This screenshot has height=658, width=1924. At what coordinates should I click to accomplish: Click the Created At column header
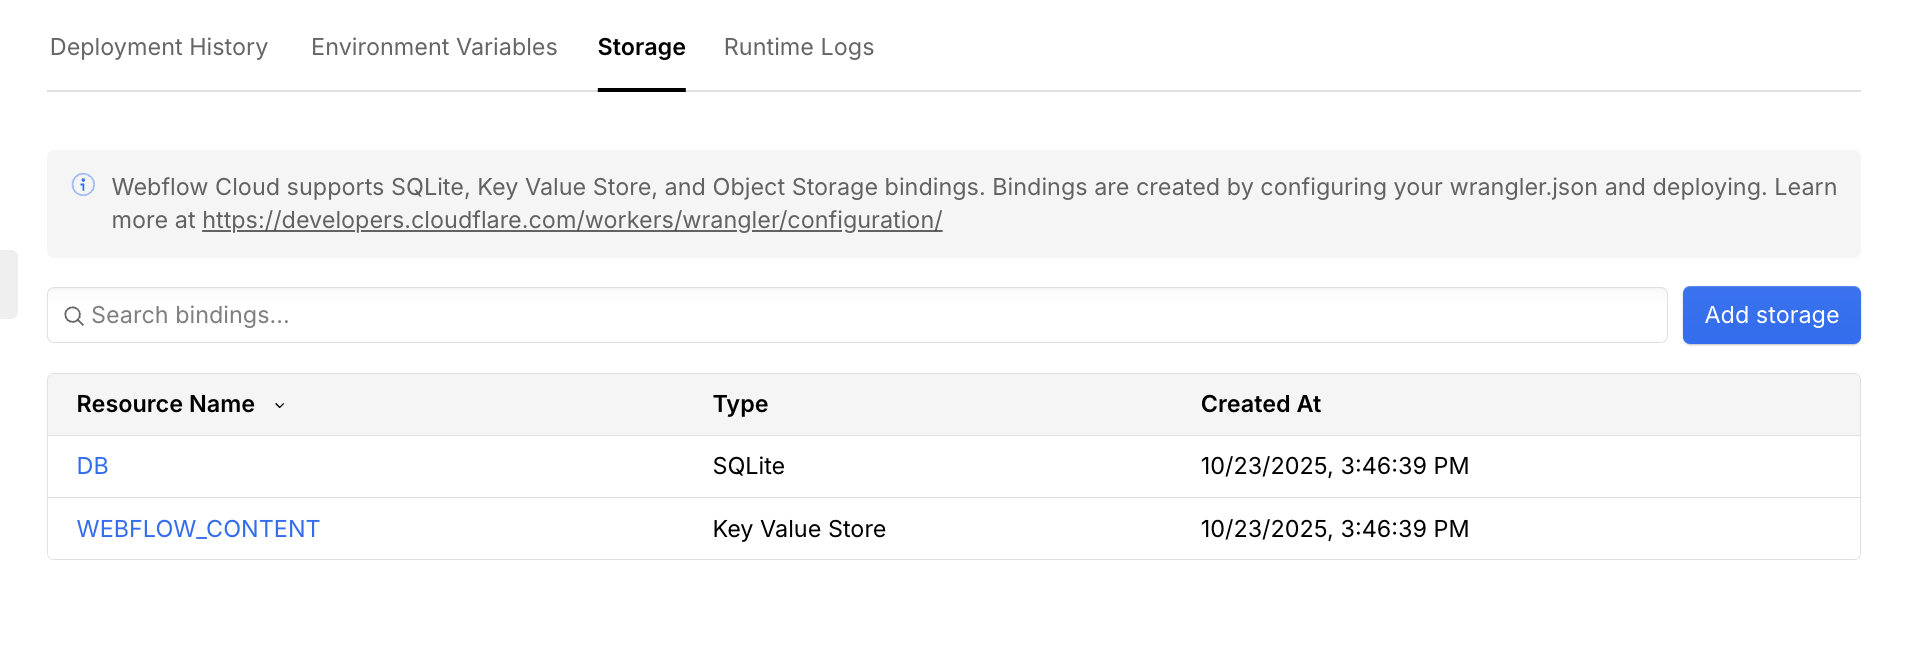[1260, 404]
